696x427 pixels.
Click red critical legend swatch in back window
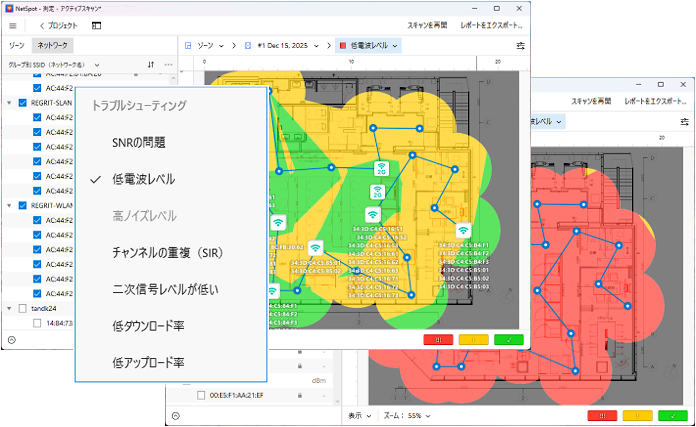[602, 416]
